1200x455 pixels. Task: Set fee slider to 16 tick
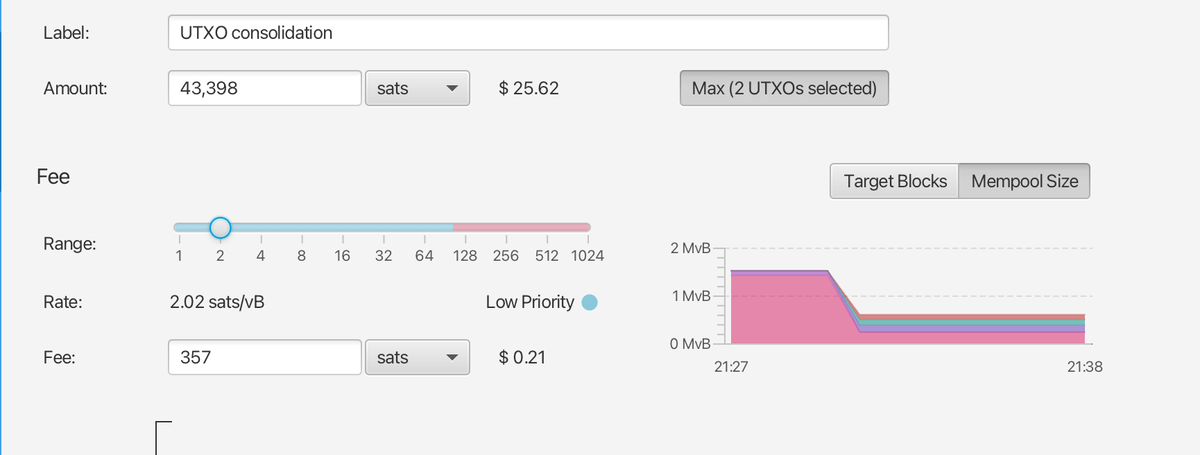coord(342,228)
